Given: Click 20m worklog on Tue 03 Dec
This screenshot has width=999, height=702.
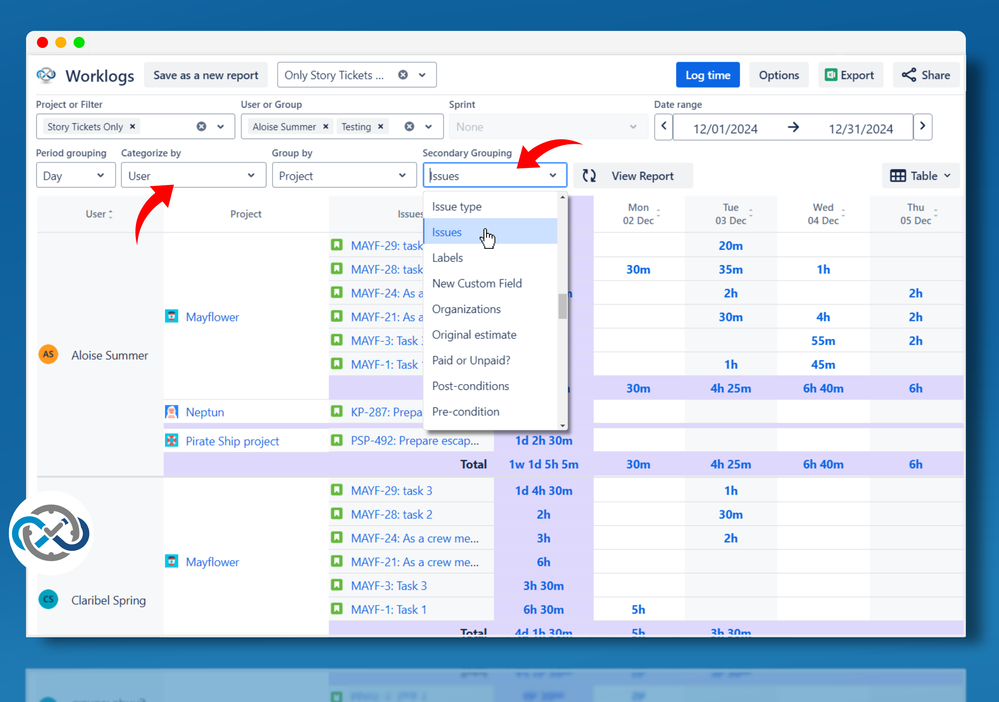Looking at the screenshot, I should 731,245.
